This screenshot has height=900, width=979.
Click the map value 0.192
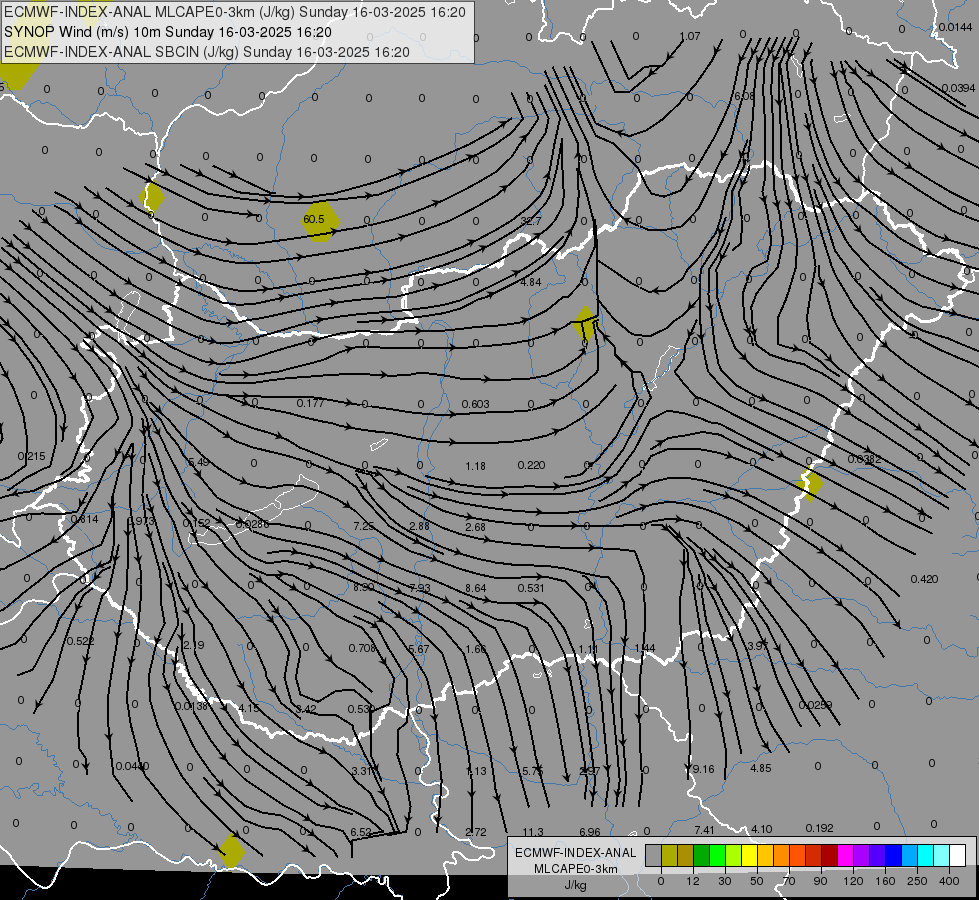(x=819, y=828)
